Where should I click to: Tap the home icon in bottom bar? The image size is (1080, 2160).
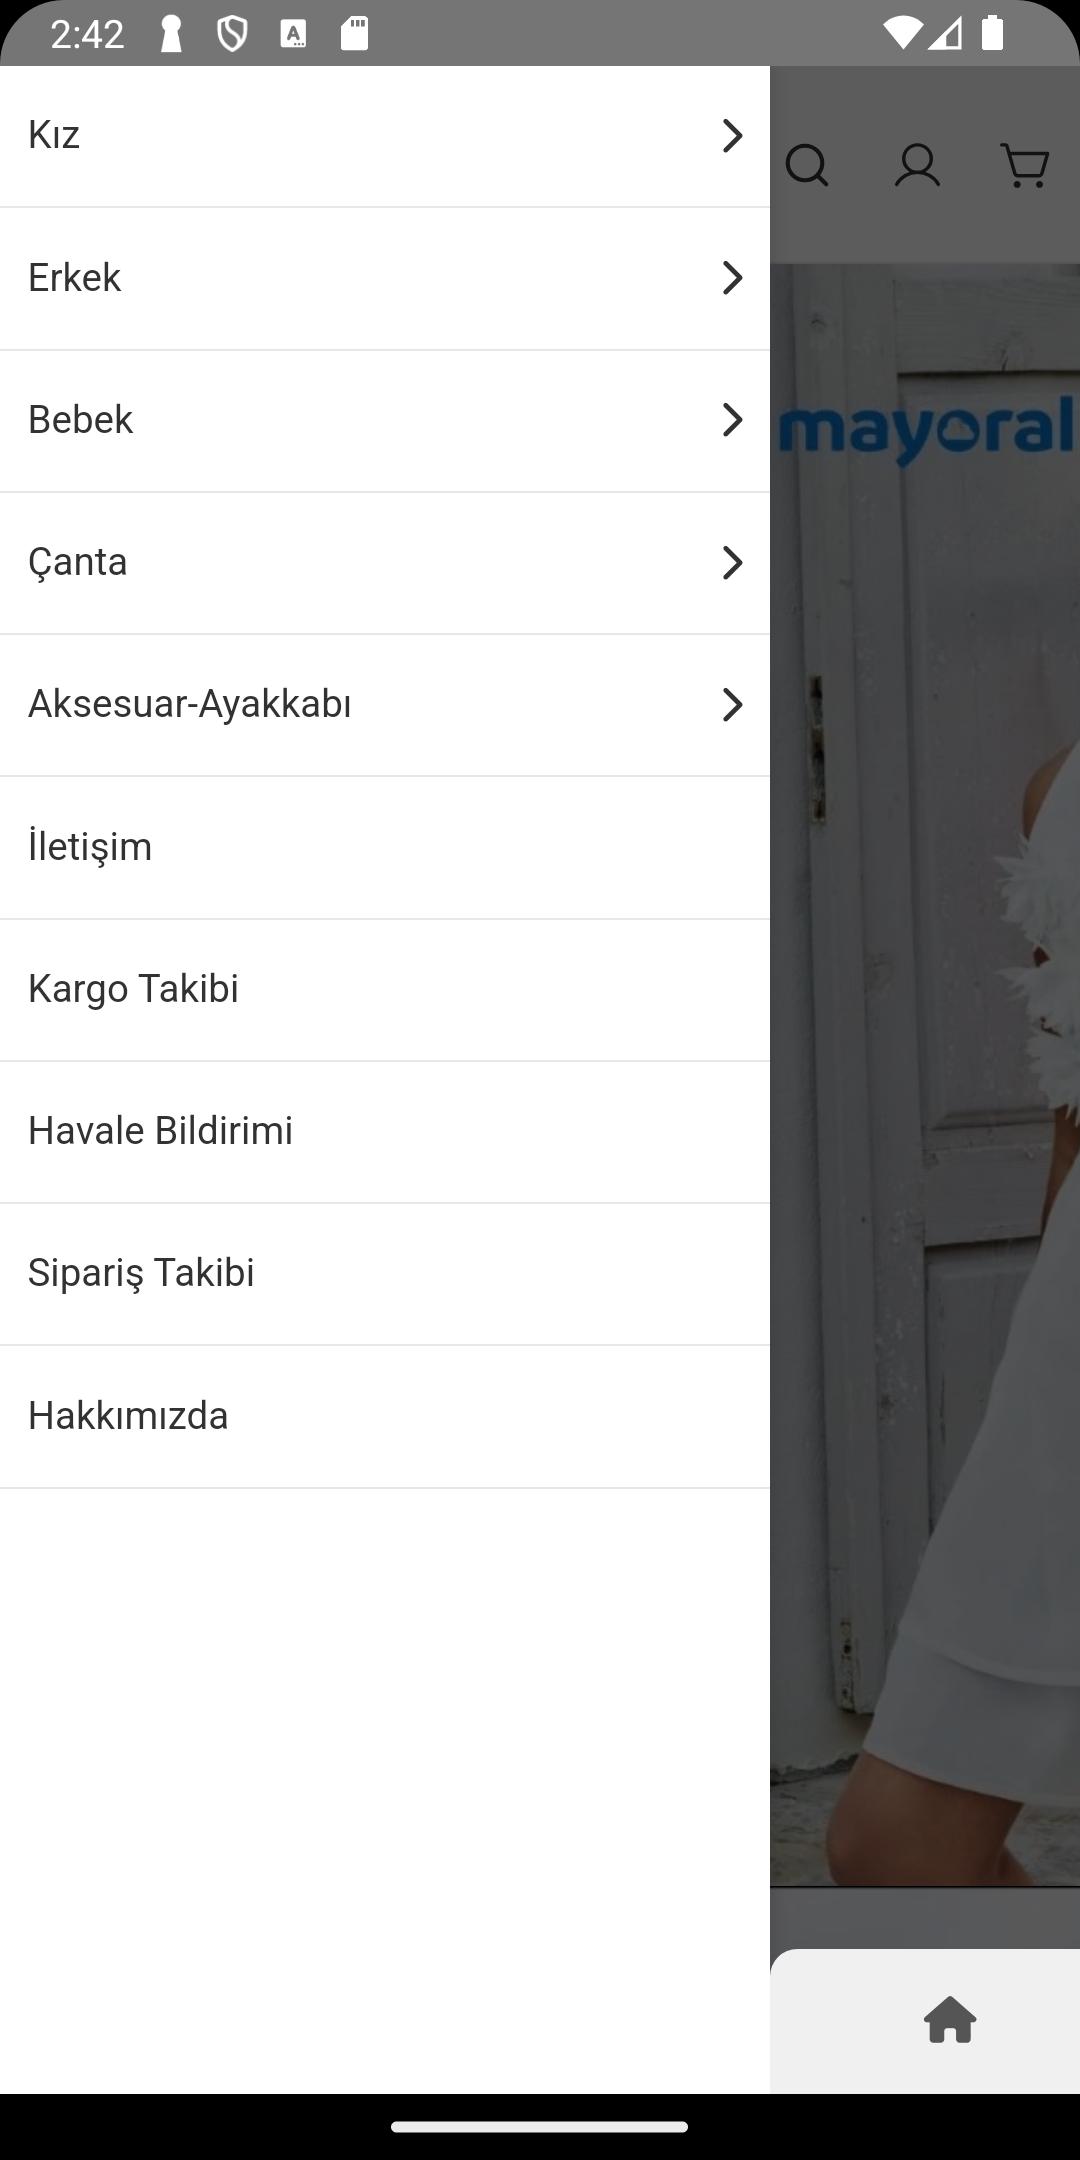(x=950, y=2019)
